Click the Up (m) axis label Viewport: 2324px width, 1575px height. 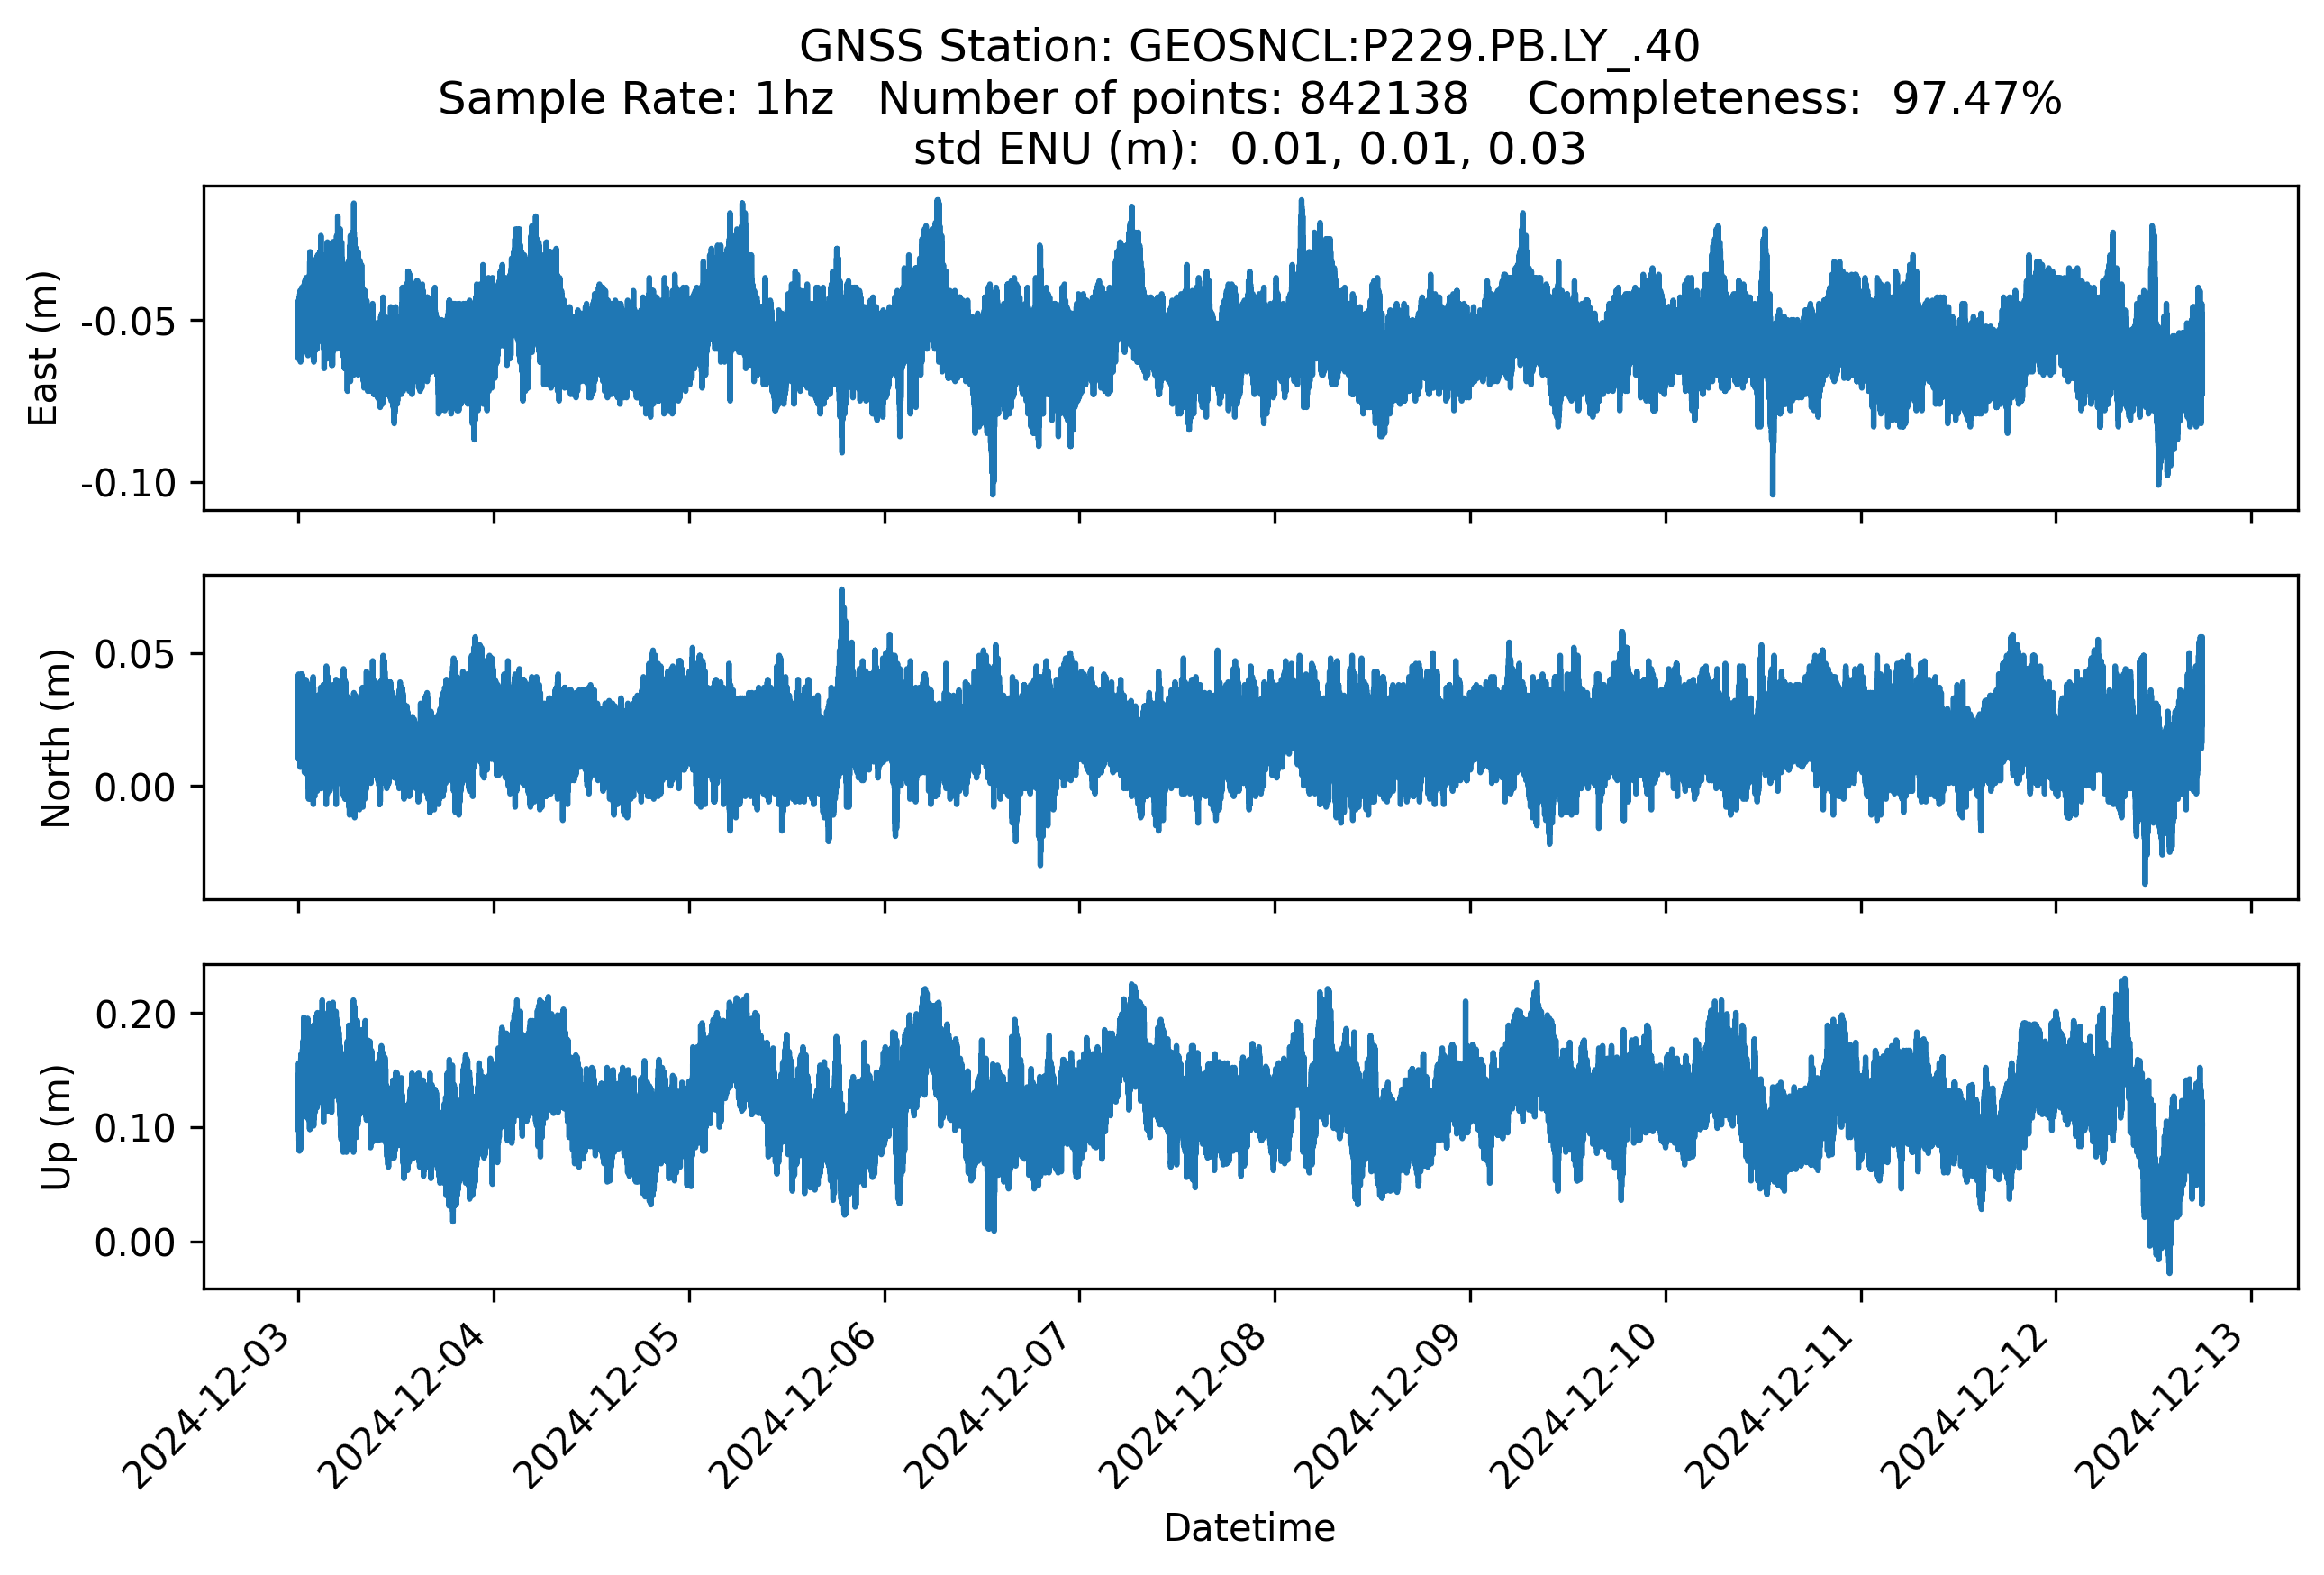tap(56, 1127)
